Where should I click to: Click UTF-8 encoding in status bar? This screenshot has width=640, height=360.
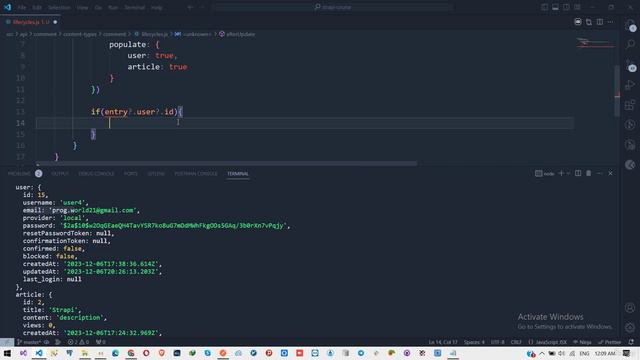498,342
